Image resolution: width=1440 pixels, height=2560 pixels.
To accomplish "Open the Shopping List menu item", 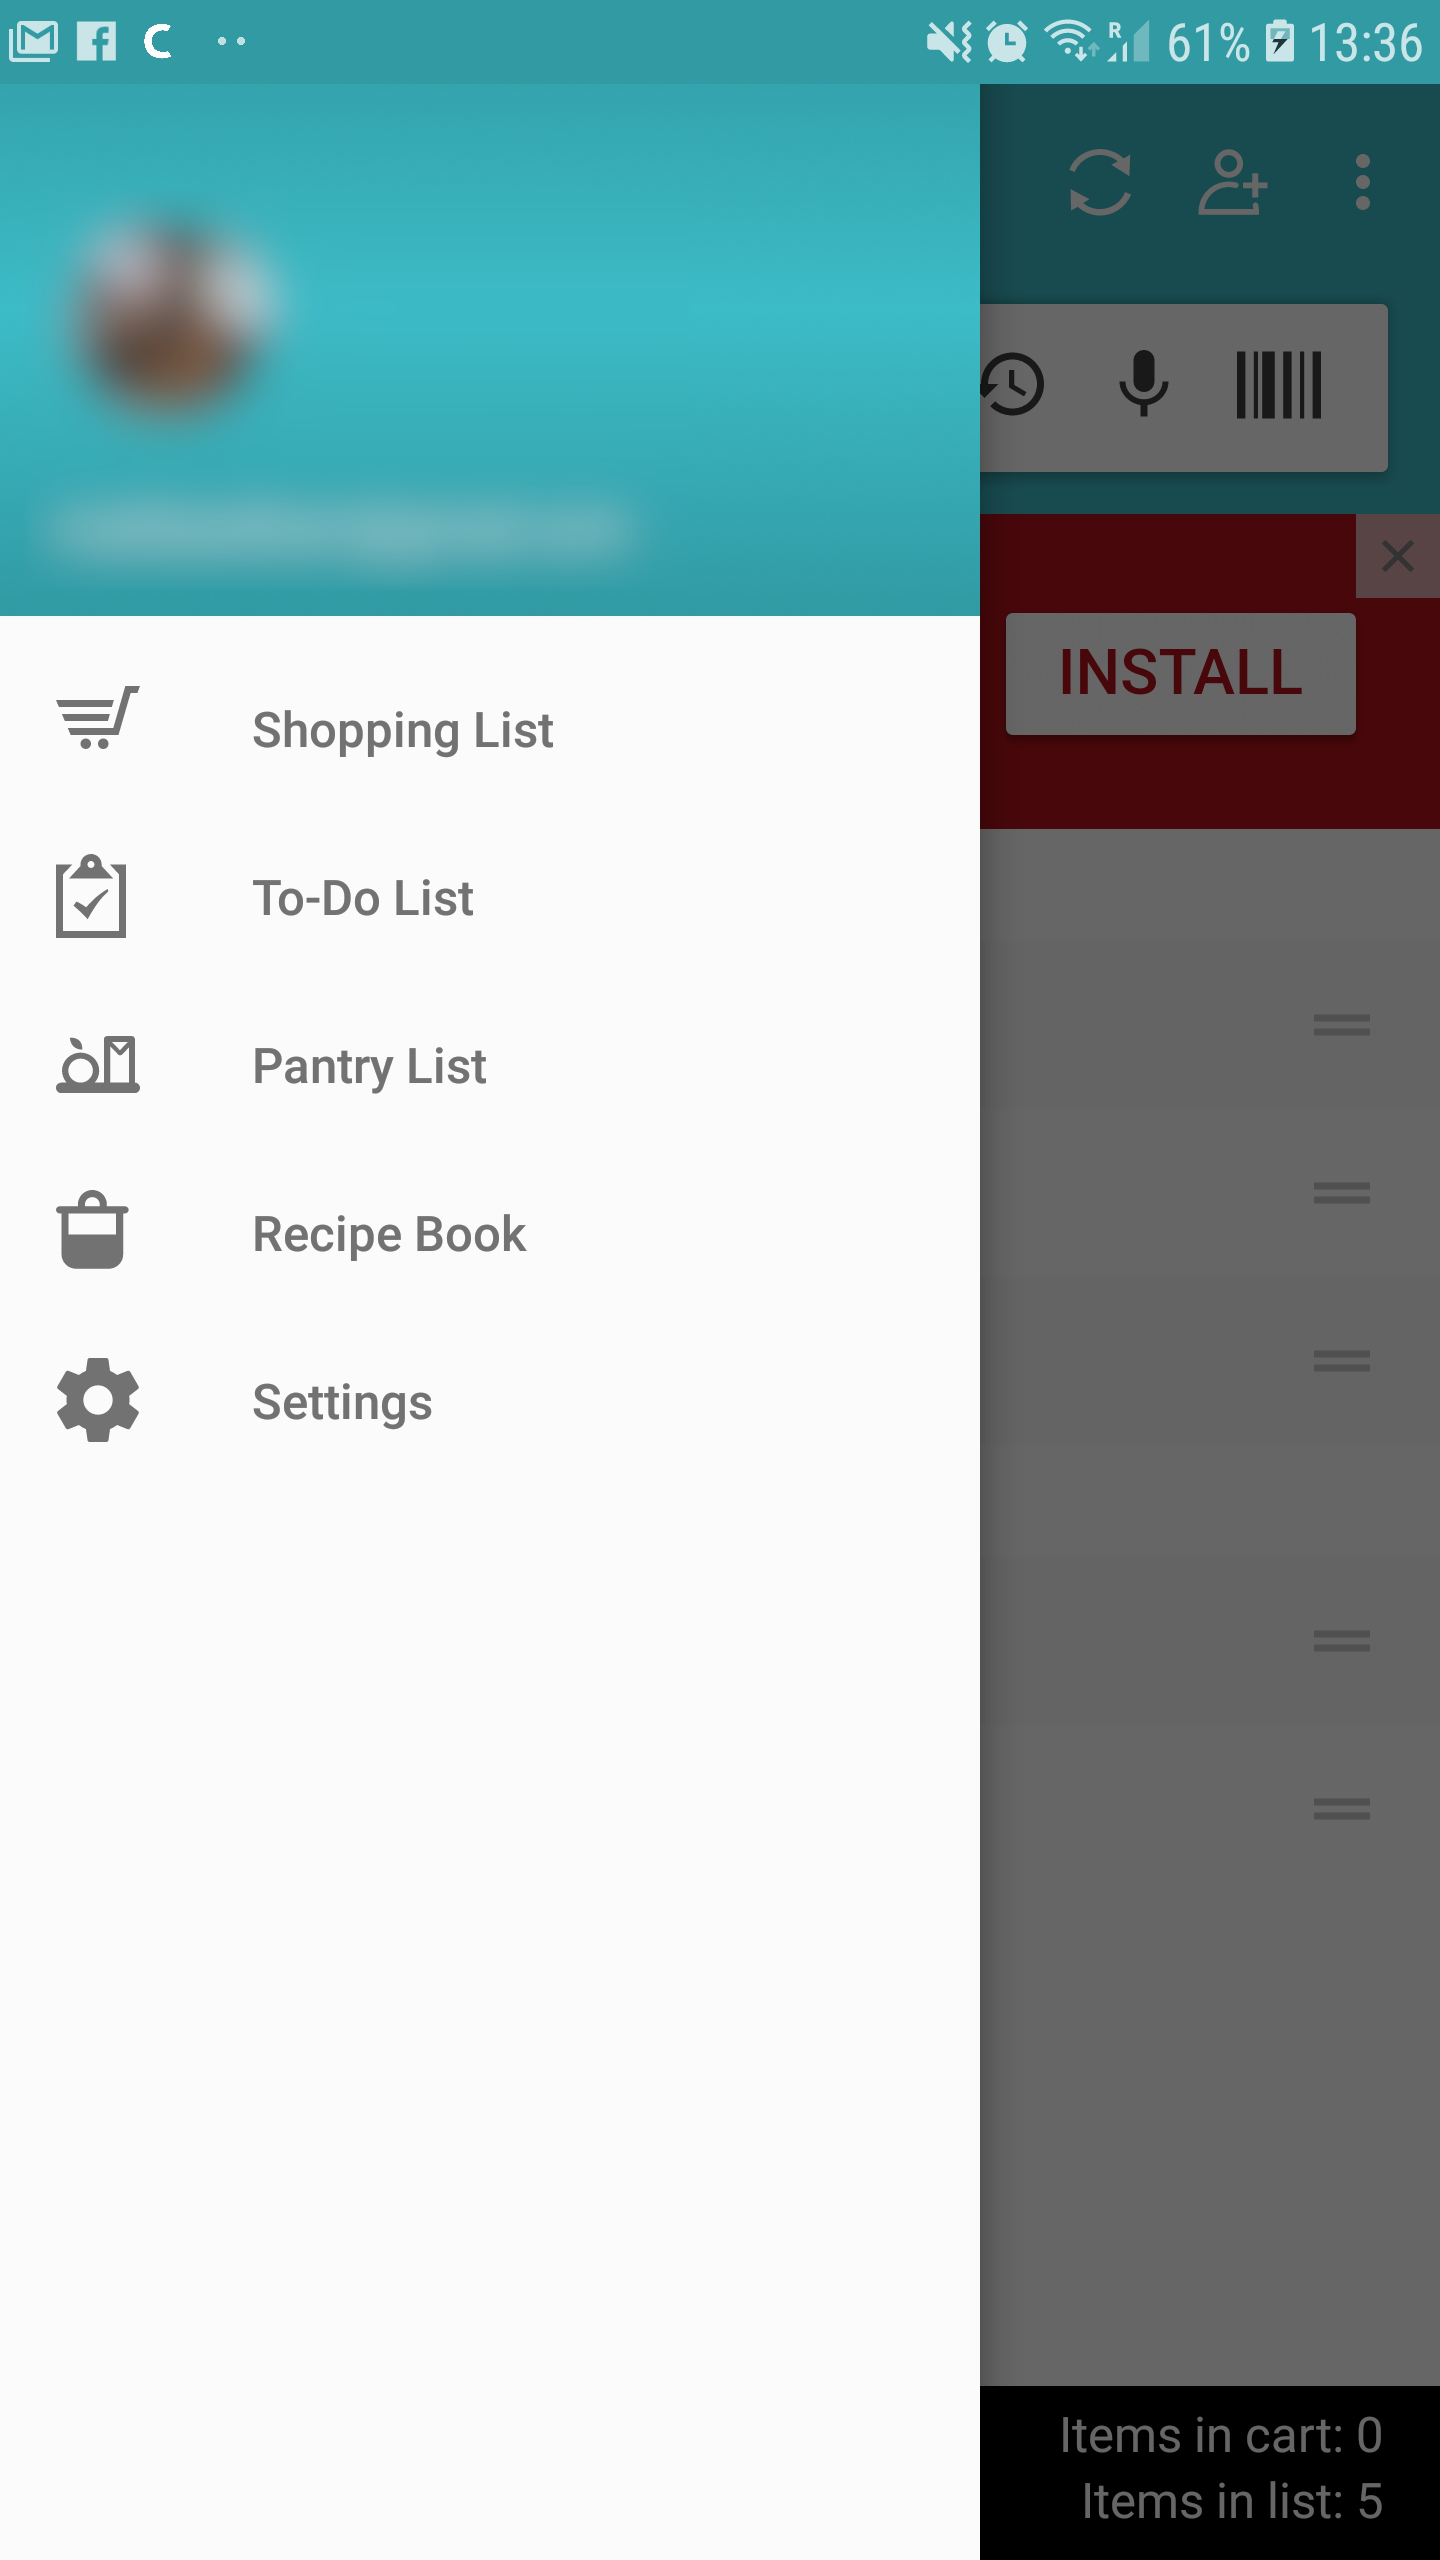I will click(x=490, y=729).
